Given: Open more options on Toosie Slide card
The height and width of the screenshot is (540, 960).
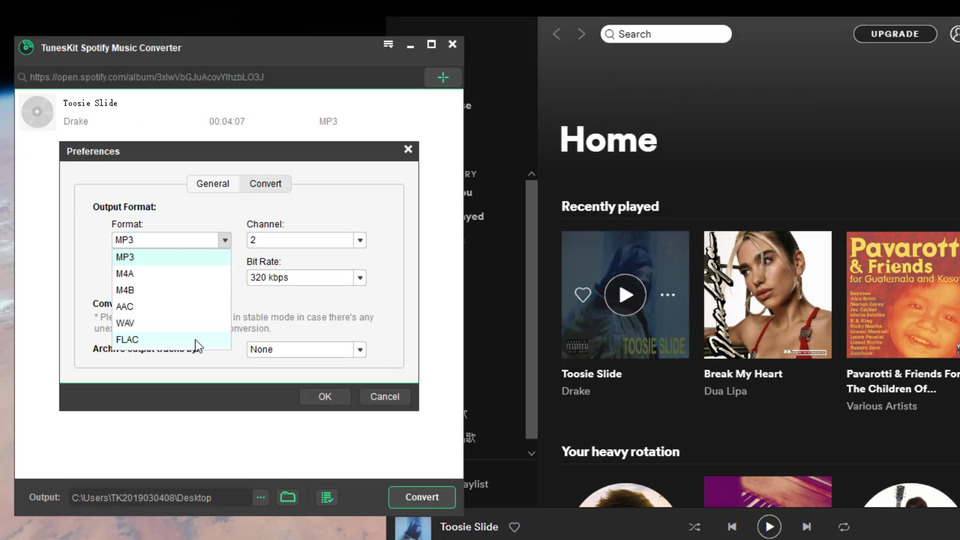Looking at the screenshot, I should click(667, 294).
